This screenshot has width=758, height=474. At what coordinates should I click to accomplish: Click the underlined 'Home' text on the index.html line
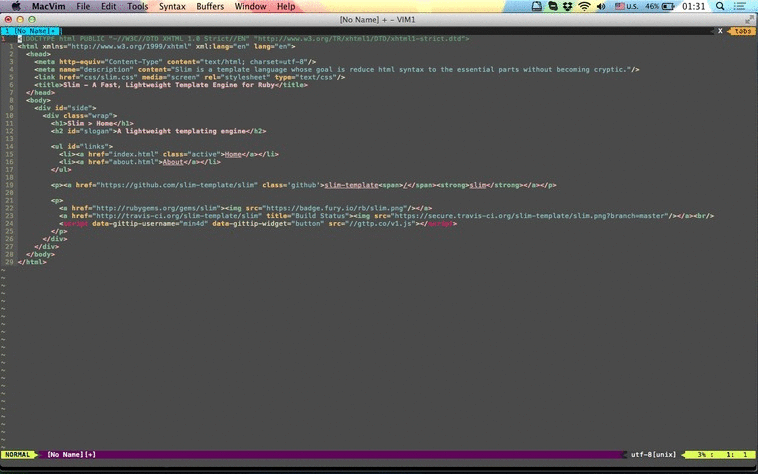tap(233, 155)
